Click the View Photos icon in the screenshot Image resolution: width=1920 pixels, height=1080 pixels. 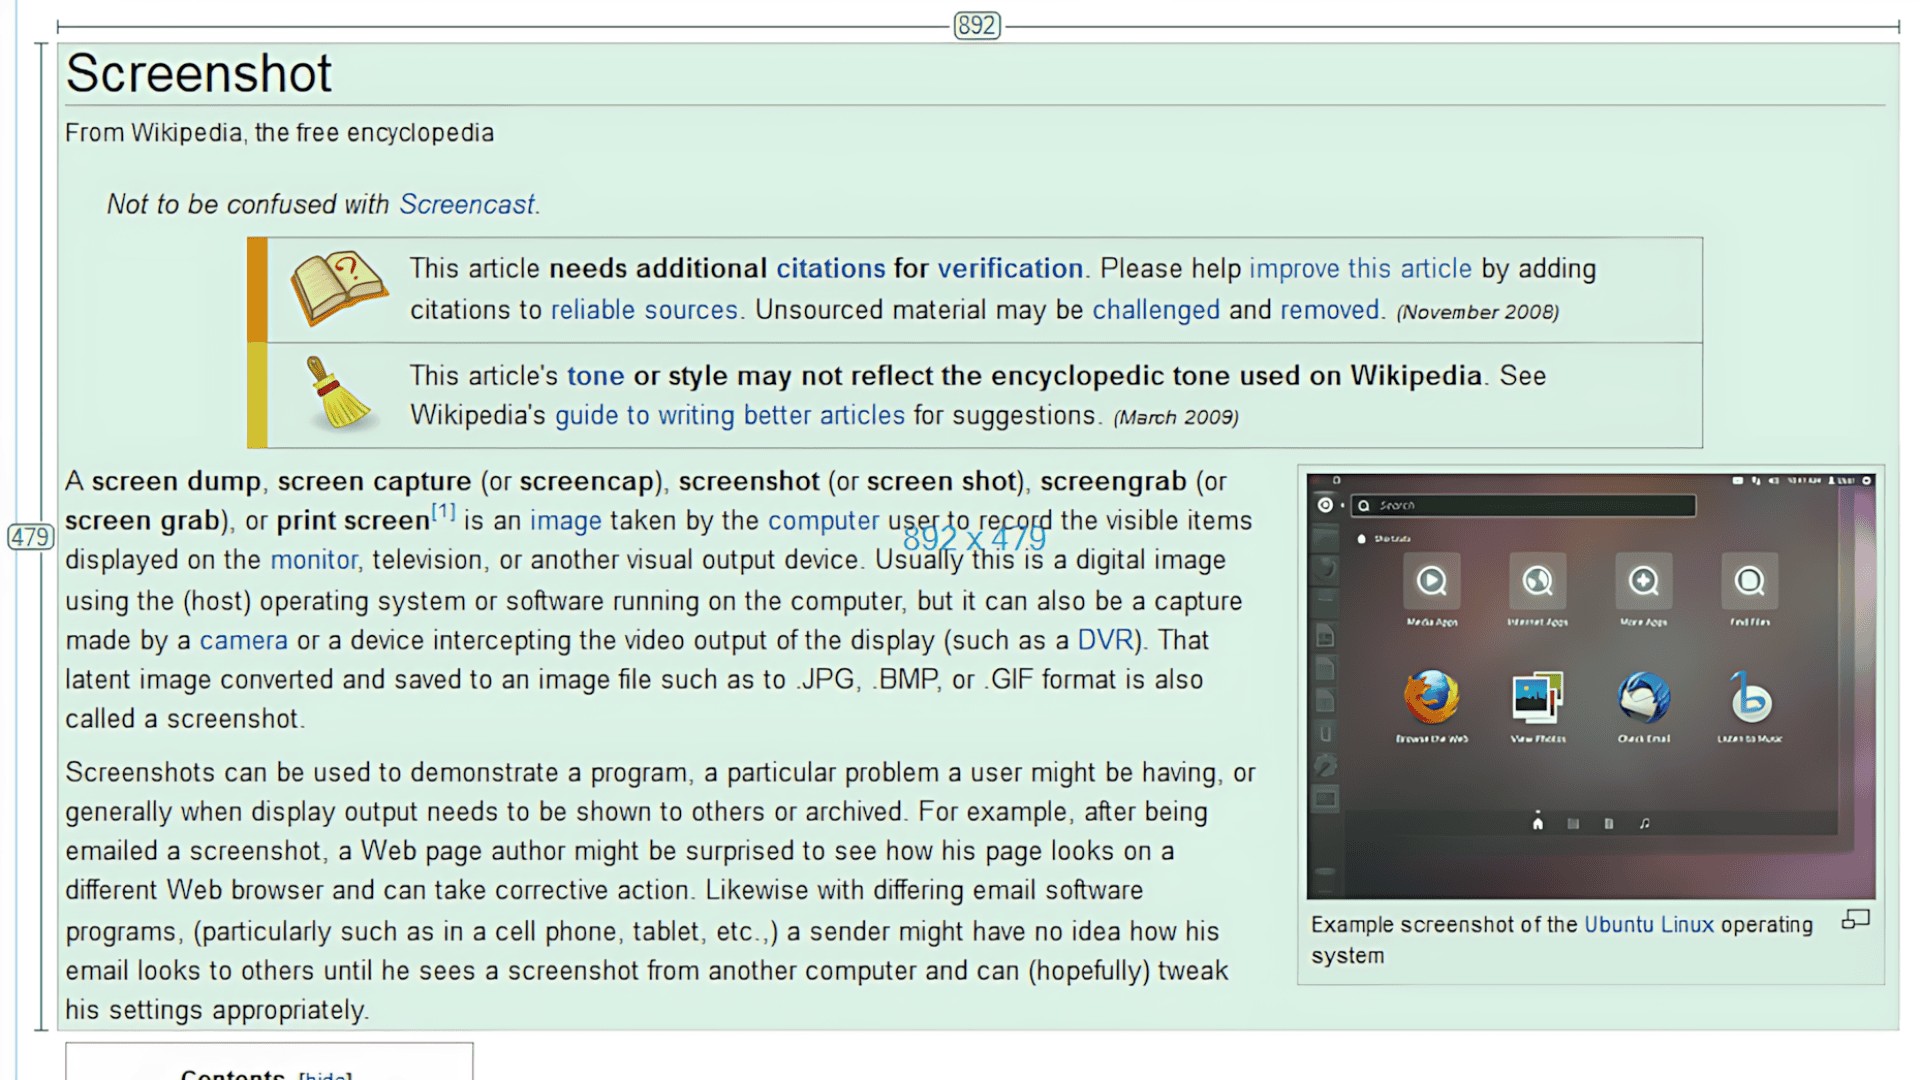pyautogui.click(x=1537, y=697)
